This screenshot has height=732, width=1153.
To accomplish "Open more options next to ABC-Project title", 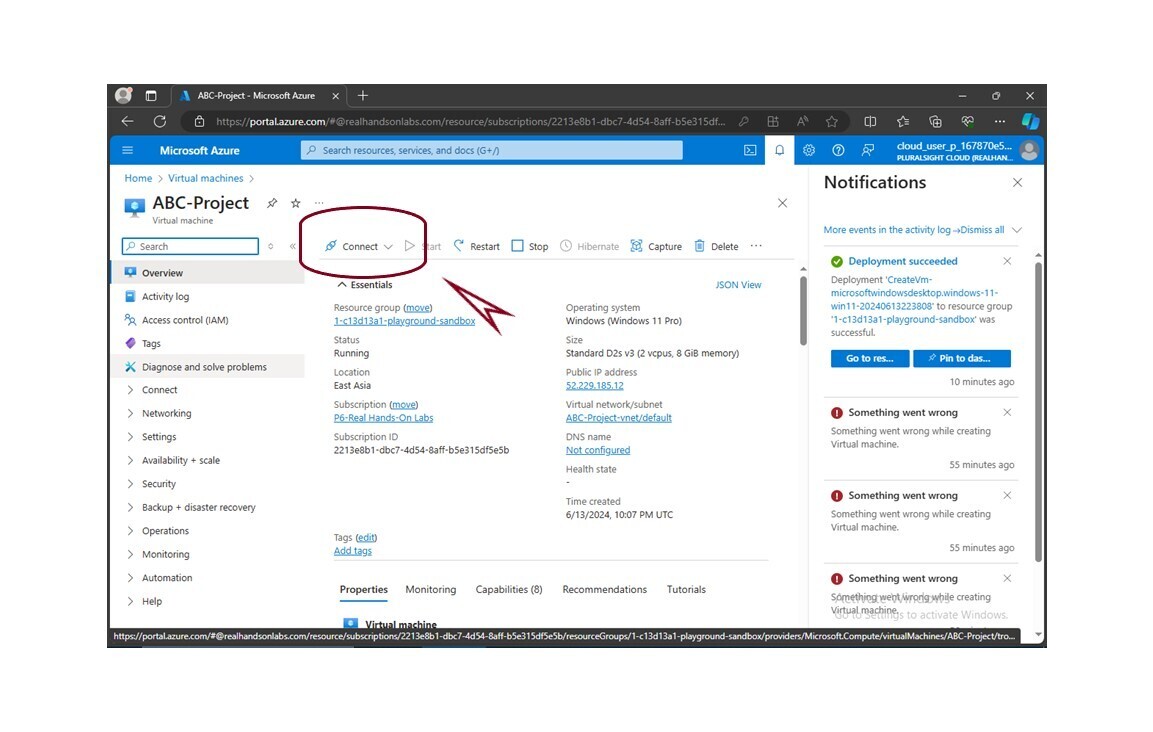I will (319, 202).
